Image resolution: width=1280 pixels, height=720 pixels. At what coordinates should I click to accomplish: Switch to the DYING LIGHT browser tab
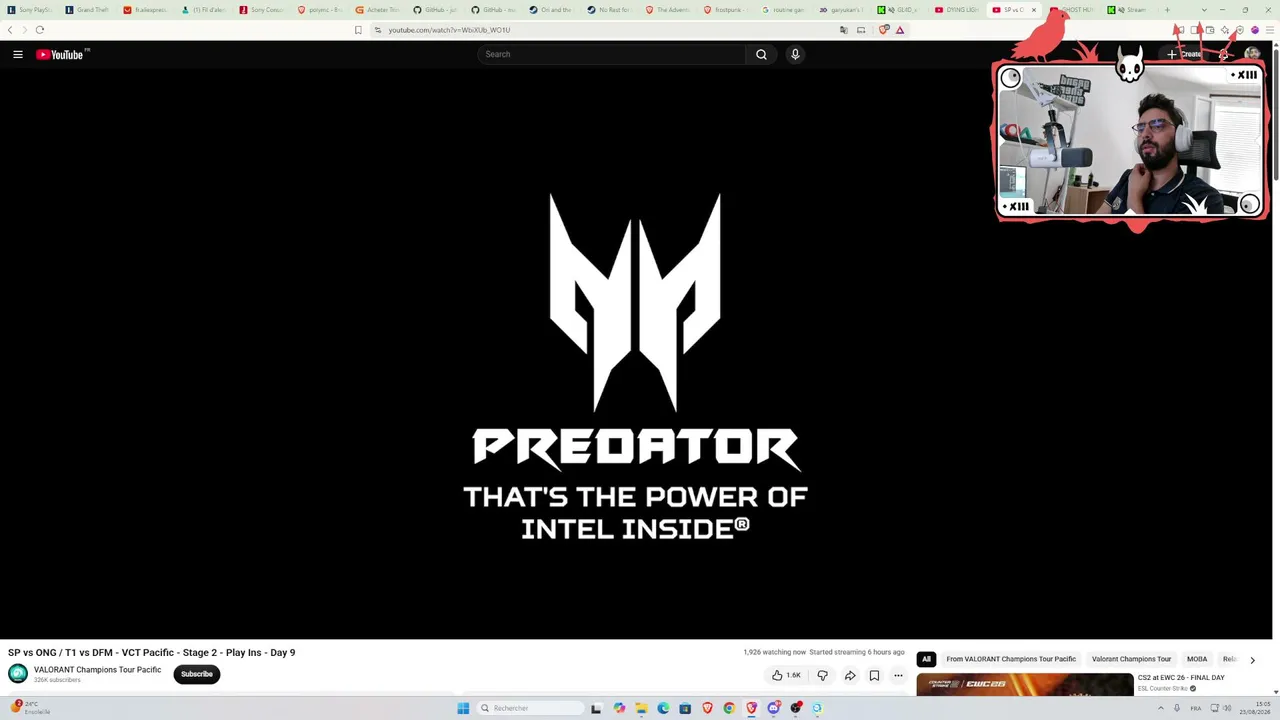pyautogui.click(x=957, y=10)
